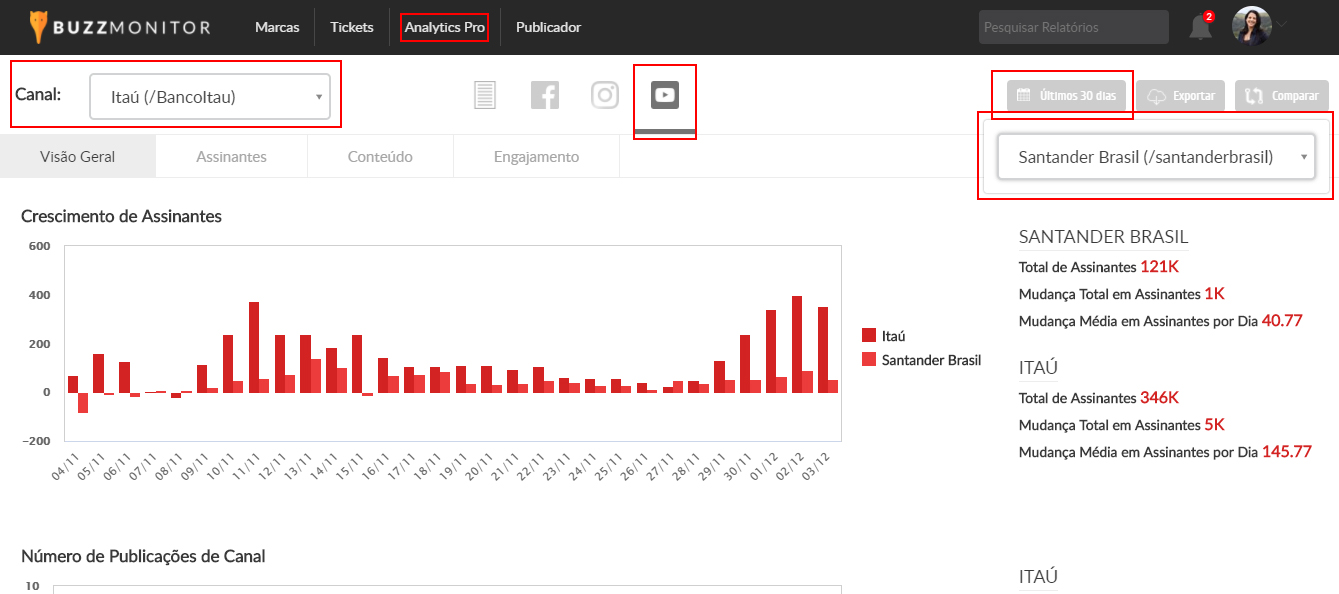Open the Últimos 30 dias date range picker
This screenshot has height=594, width=1339.
pos(1067,96)
